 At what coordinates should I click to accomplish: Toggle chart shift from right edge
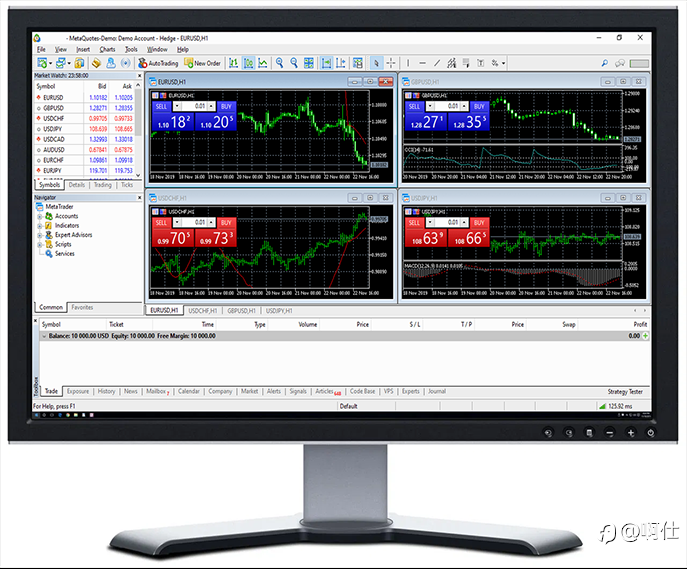341,63
